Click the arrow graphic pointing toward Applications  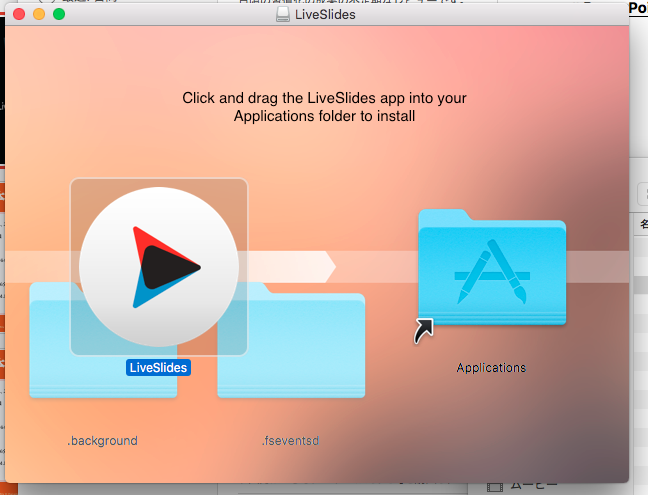(x=291, y=267)
